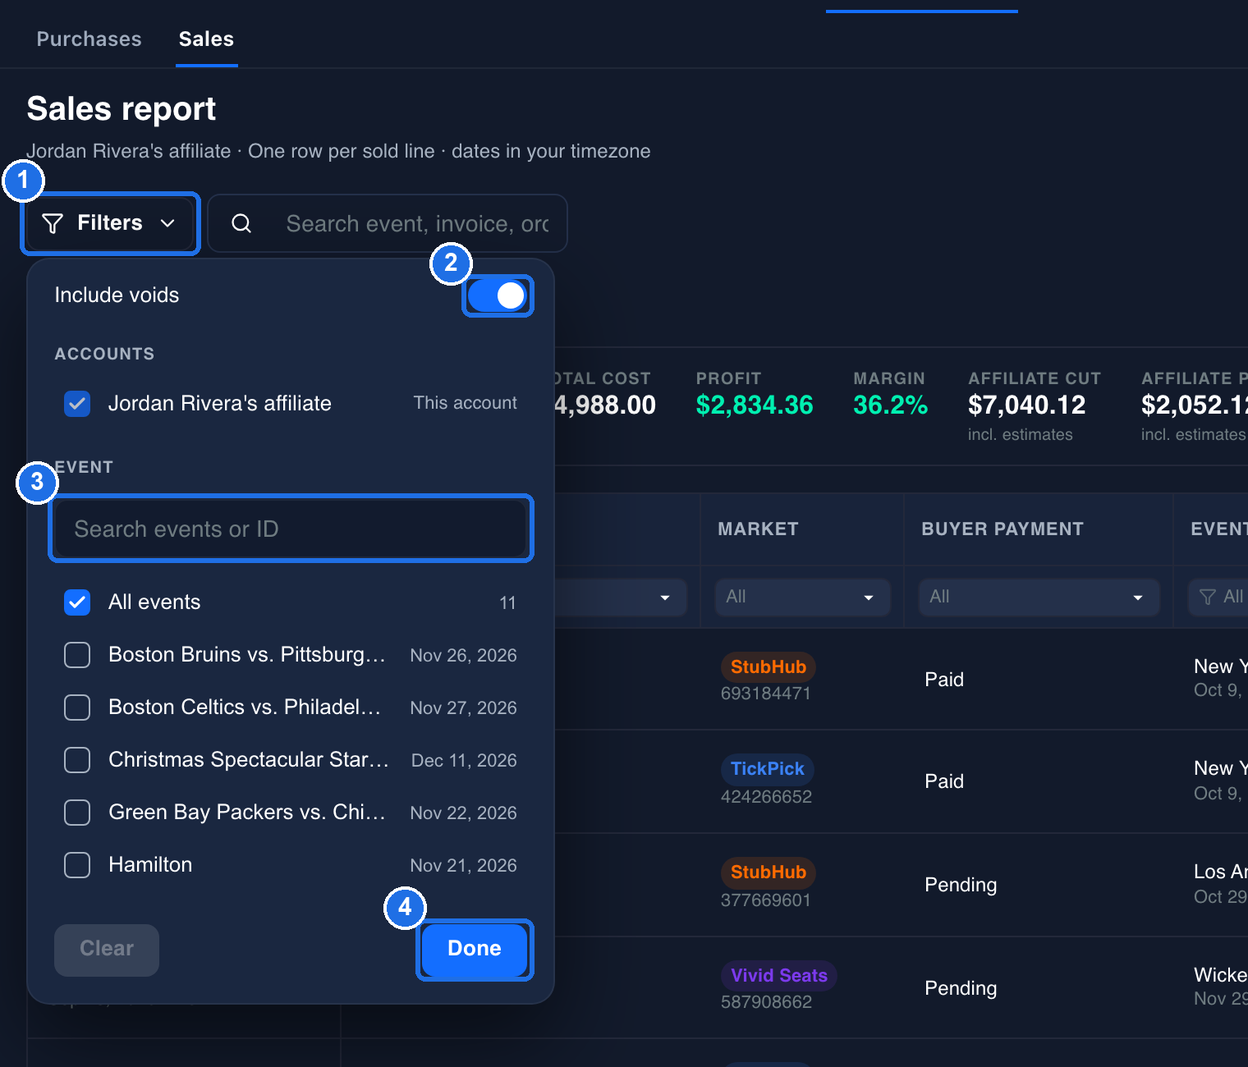The height and width of the screenshot is (1067, 1248).
Task: Check Boston Celtics vs. Philadelphia event
Action: click(x=77, y=707)
